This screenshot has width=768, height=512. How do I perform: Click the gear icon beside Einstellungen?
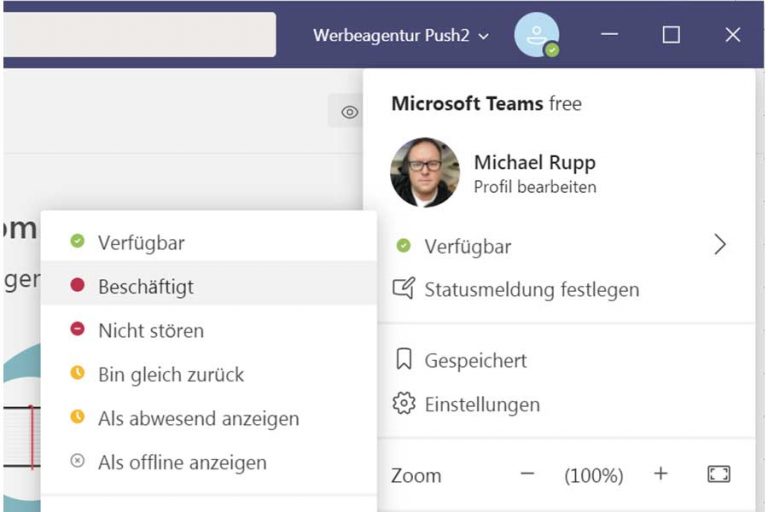[404, 403]
